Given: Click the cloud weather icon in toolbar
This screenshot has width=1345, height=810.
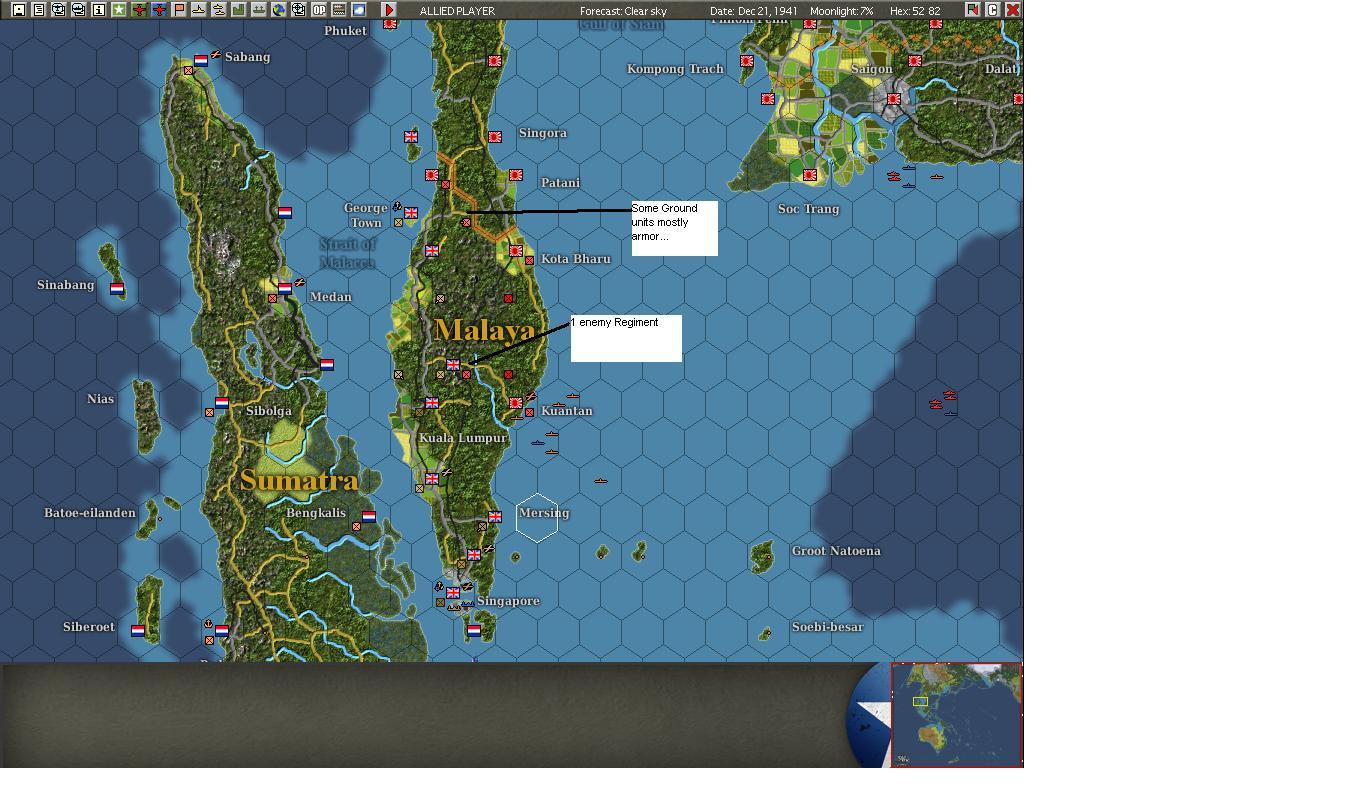Looking at the screenshot, I should coord(359,10).
